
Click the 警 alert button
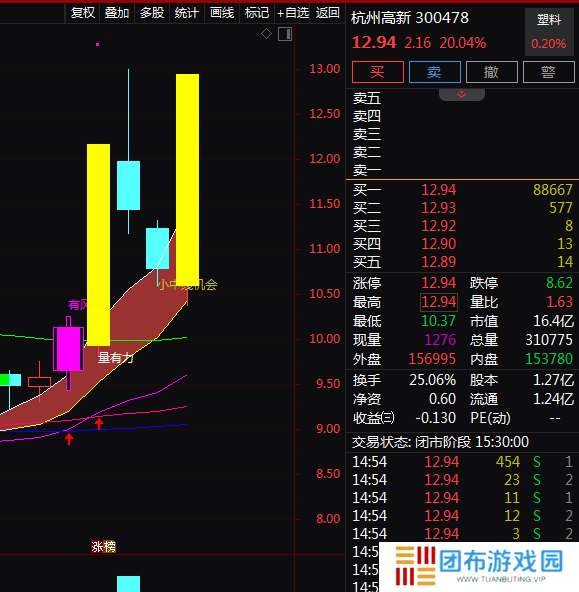[549, 72]
